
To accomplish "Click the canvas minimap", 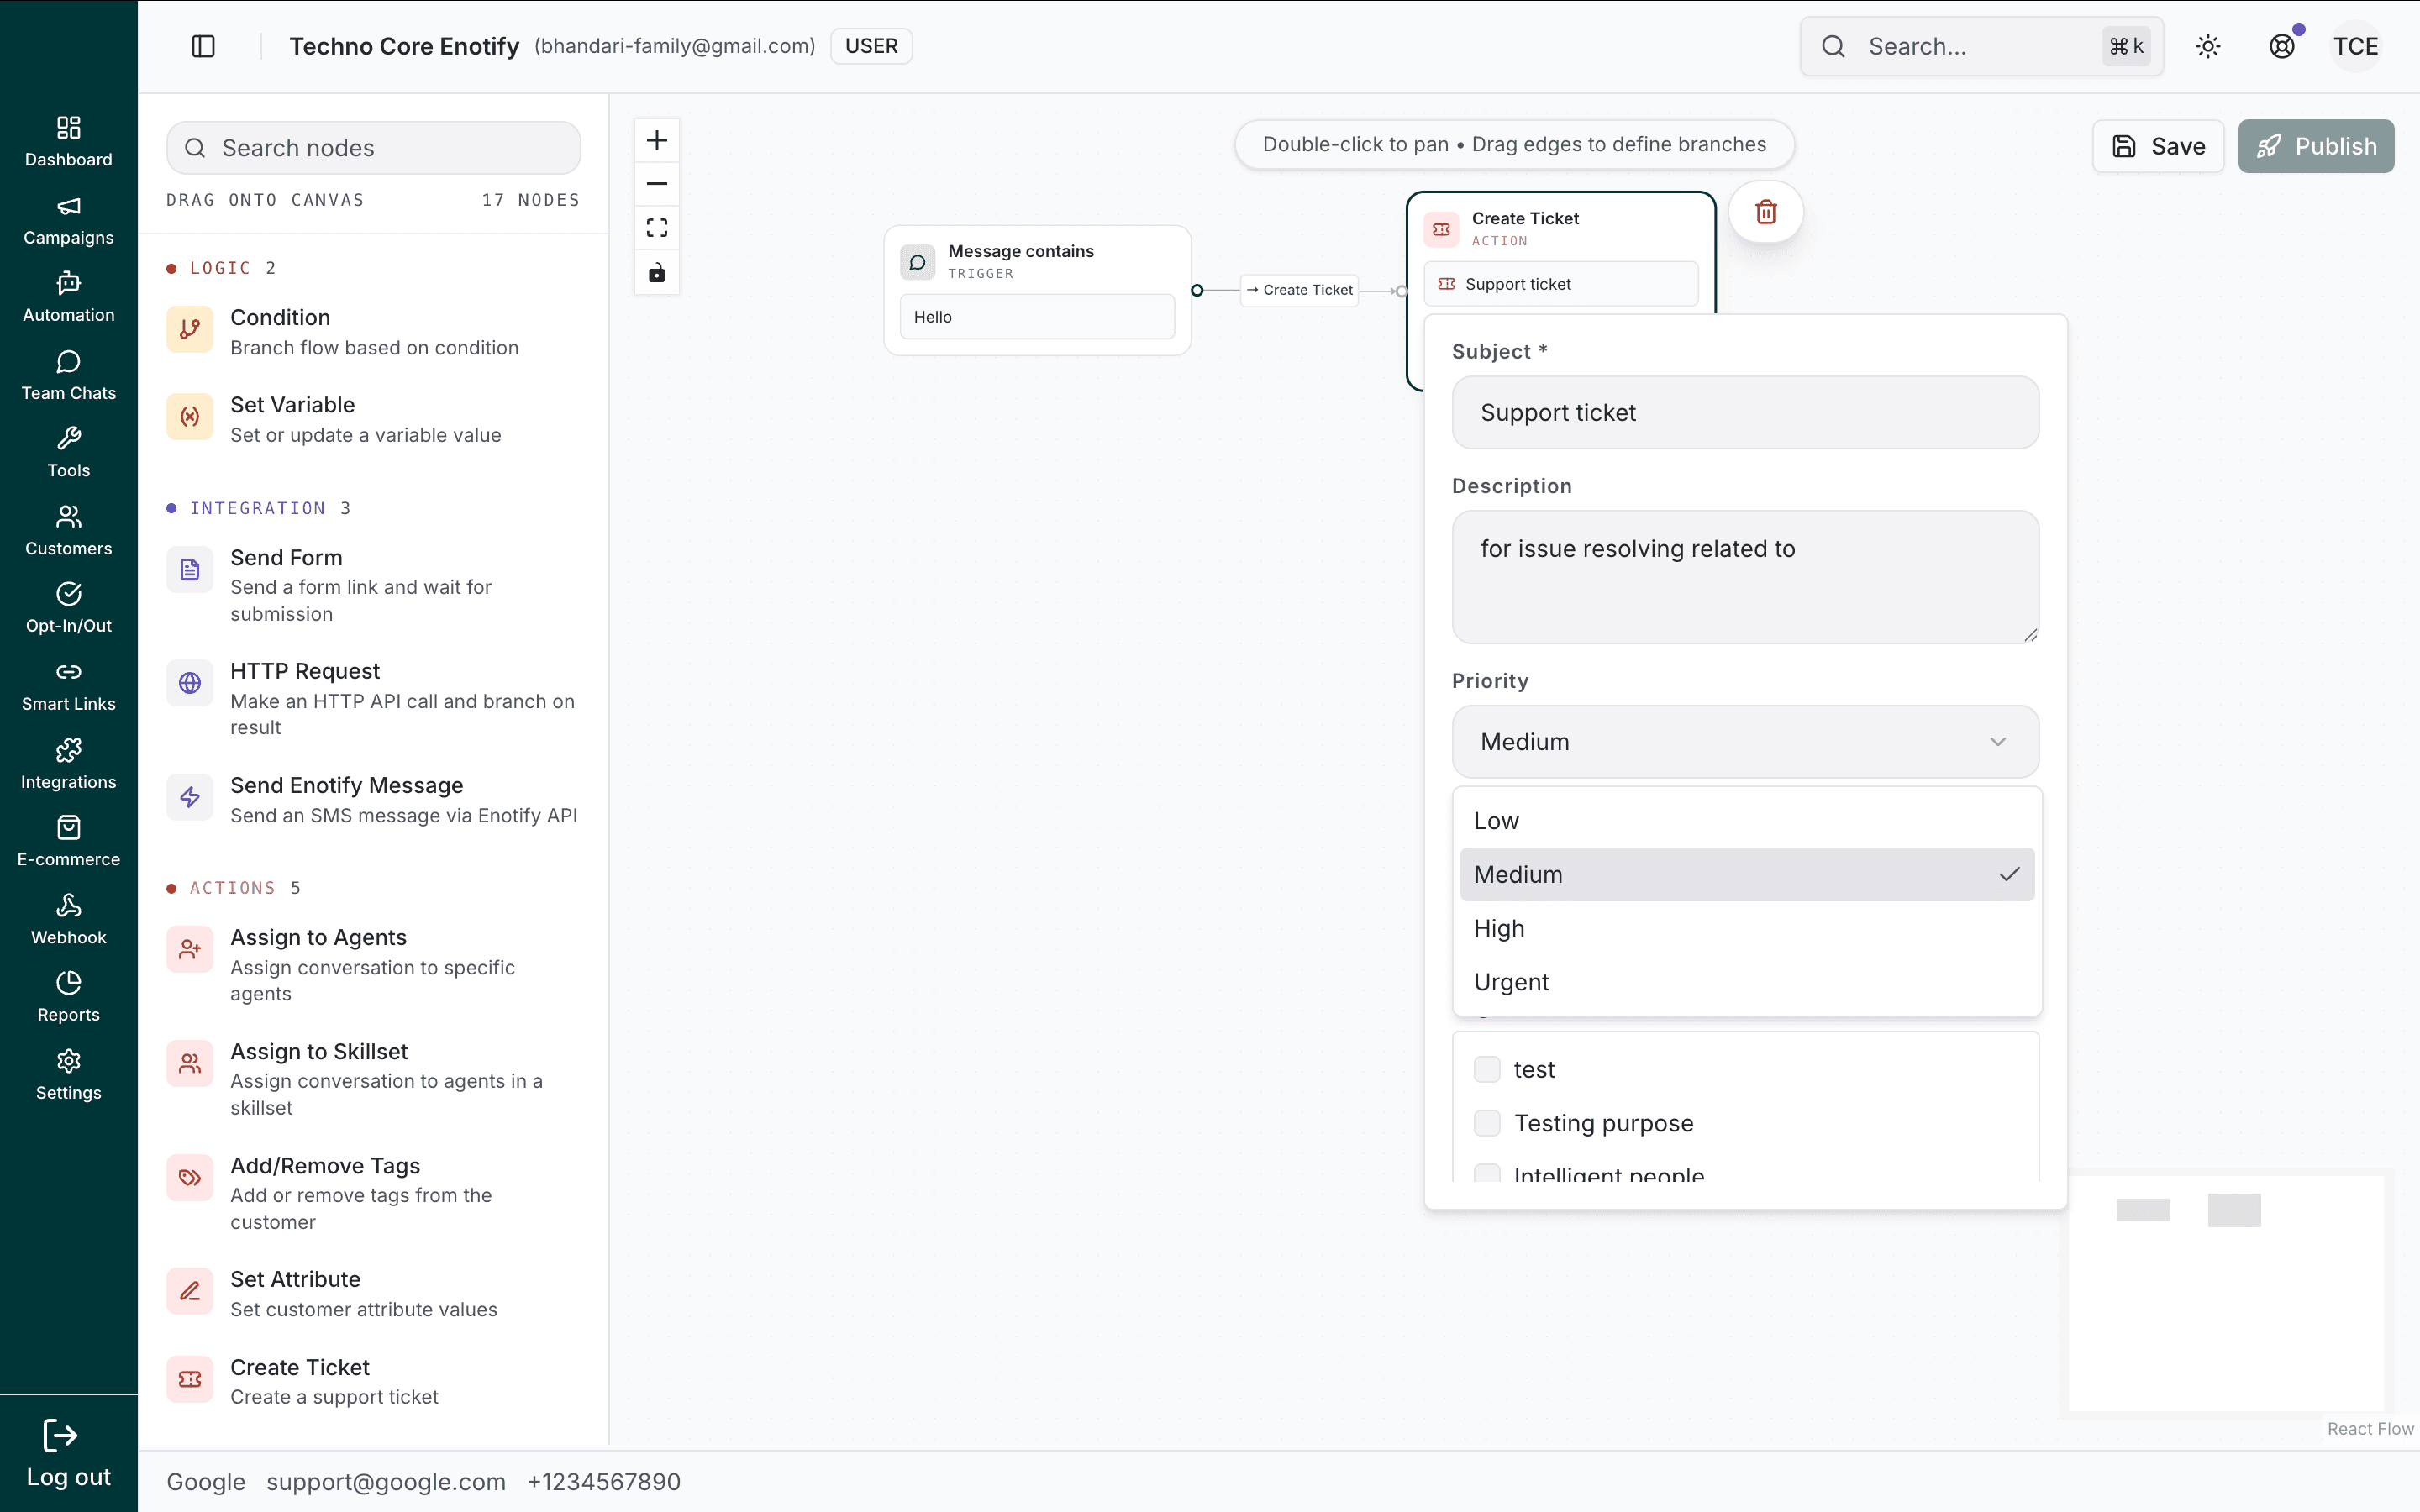I will point(2226,1293).
